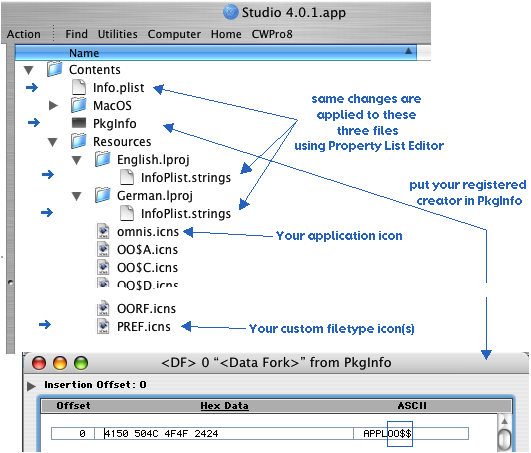531x453 pixels.
Task: Go to Home in the toolbar
Action: (x=226, y=34)
